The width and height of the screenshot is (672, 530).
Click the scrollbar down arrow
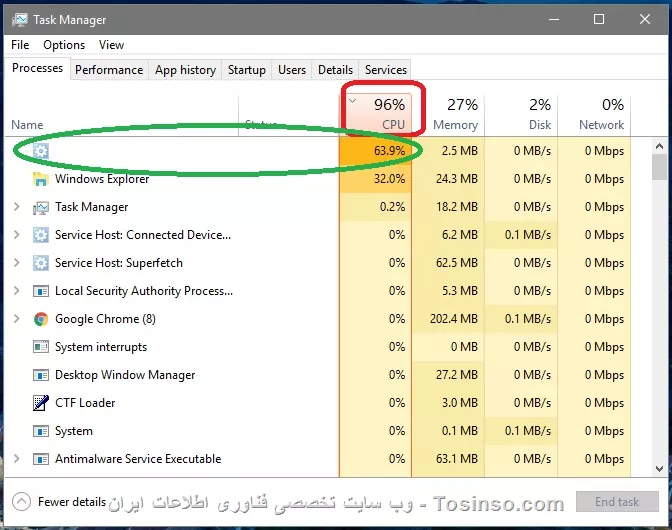tap(660, 469)
